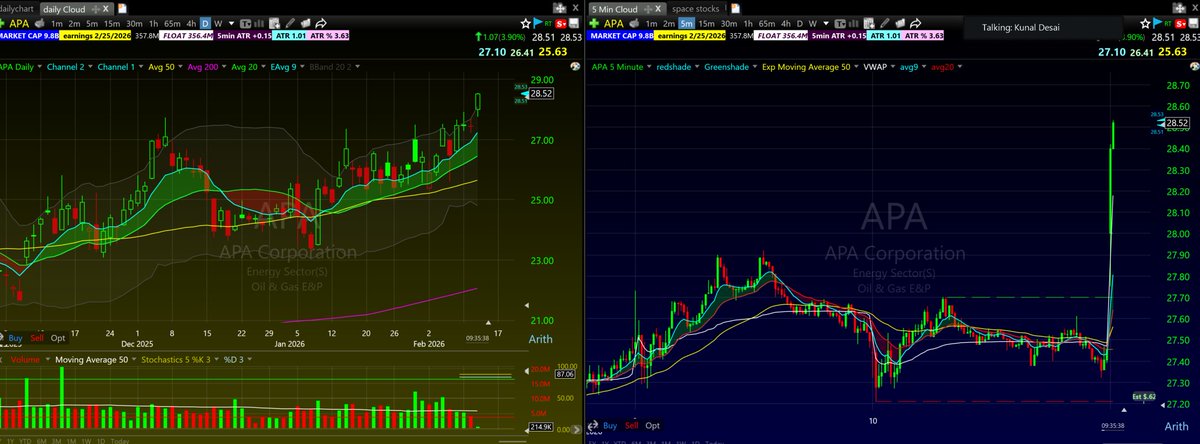Click eraser icon on left chart toolbar
This screenshot has height=444, width=1200.
tap(305, 24)
